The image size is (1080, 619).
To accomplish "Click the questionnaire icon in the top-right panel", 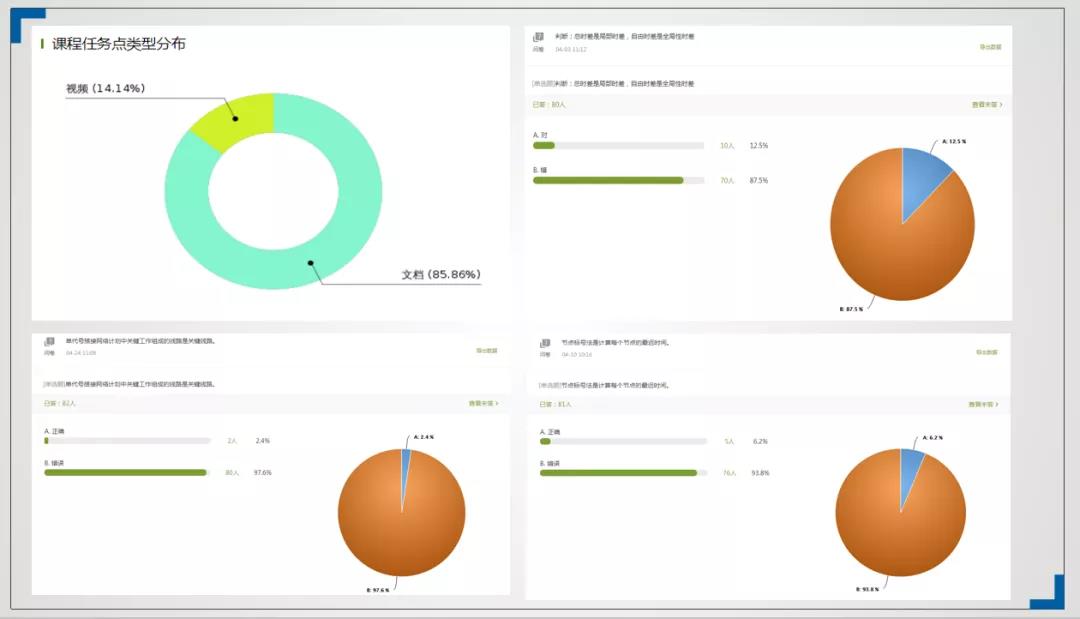I will (x=539, y=37).
